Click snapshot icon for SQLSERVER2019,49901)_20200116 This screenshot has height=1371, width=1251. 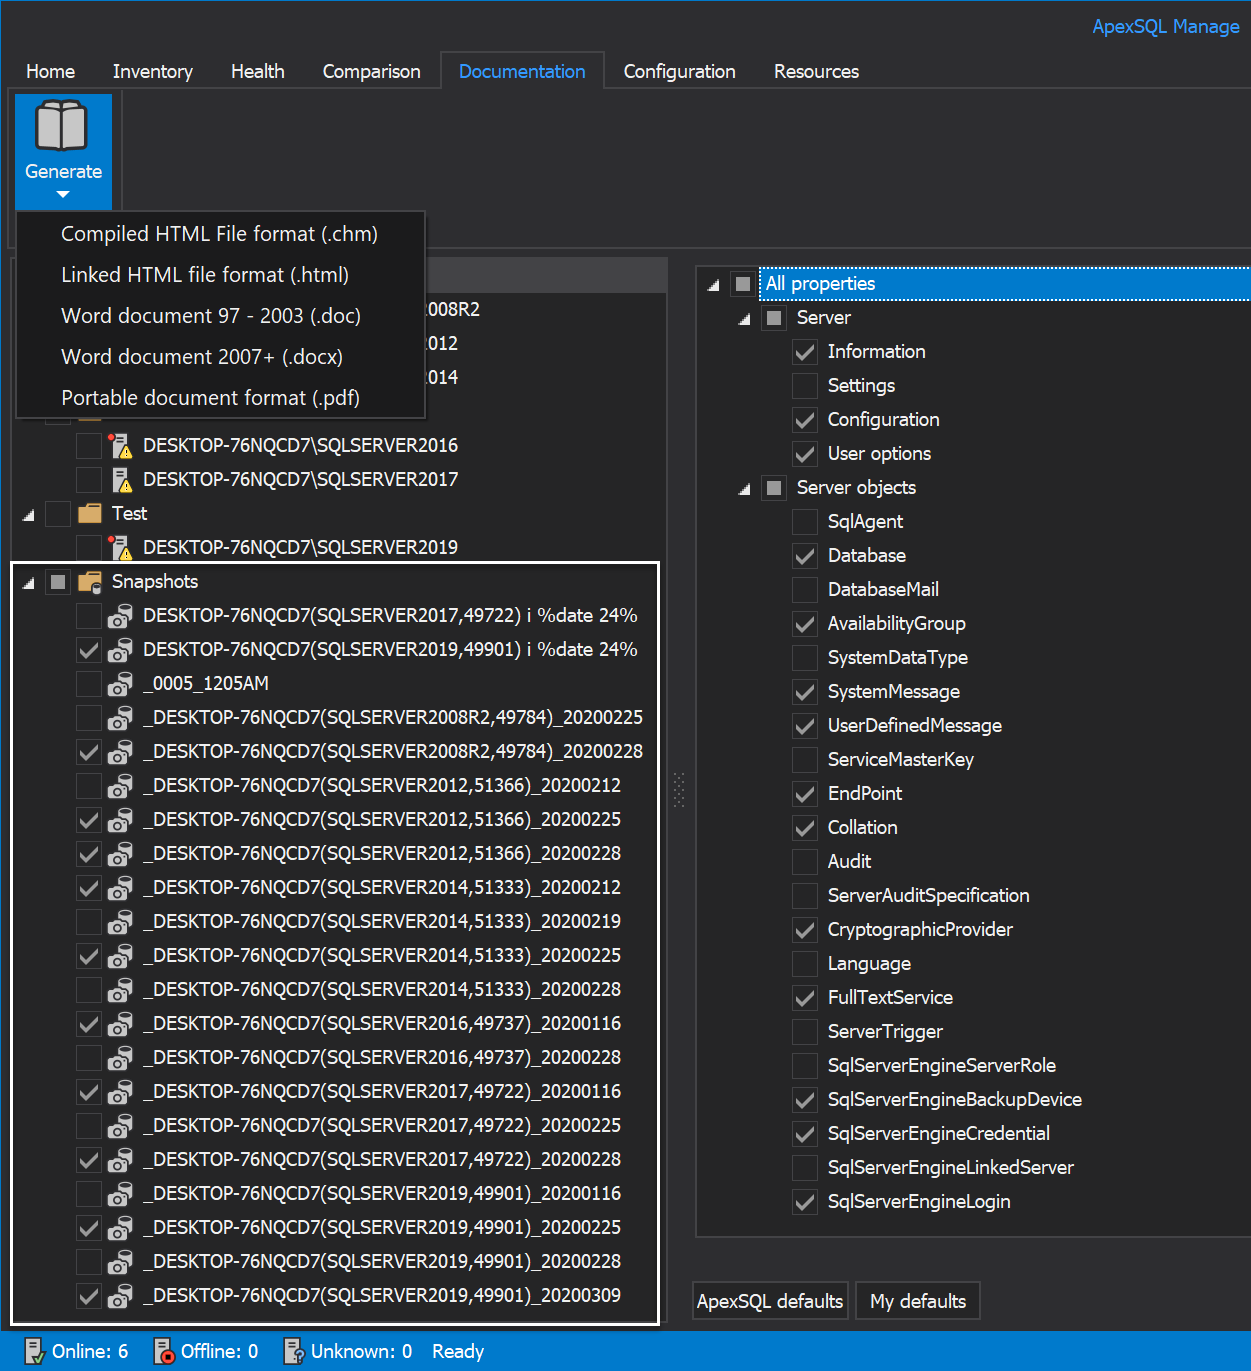pos(120,1194)
